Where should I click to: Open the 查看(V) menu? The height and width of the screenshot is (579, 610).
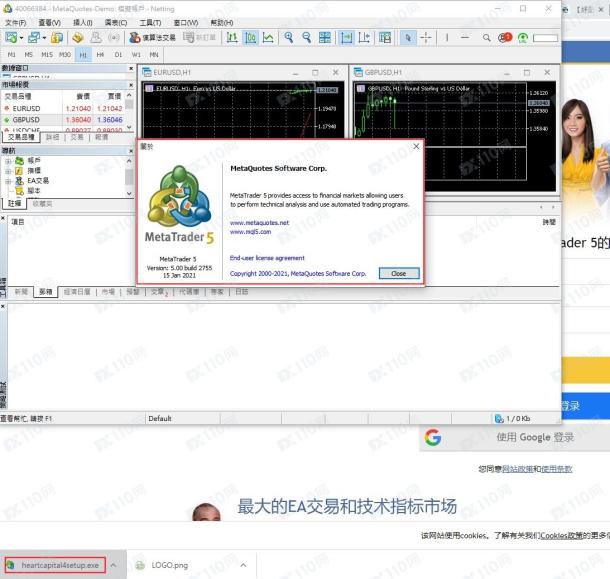49,23
